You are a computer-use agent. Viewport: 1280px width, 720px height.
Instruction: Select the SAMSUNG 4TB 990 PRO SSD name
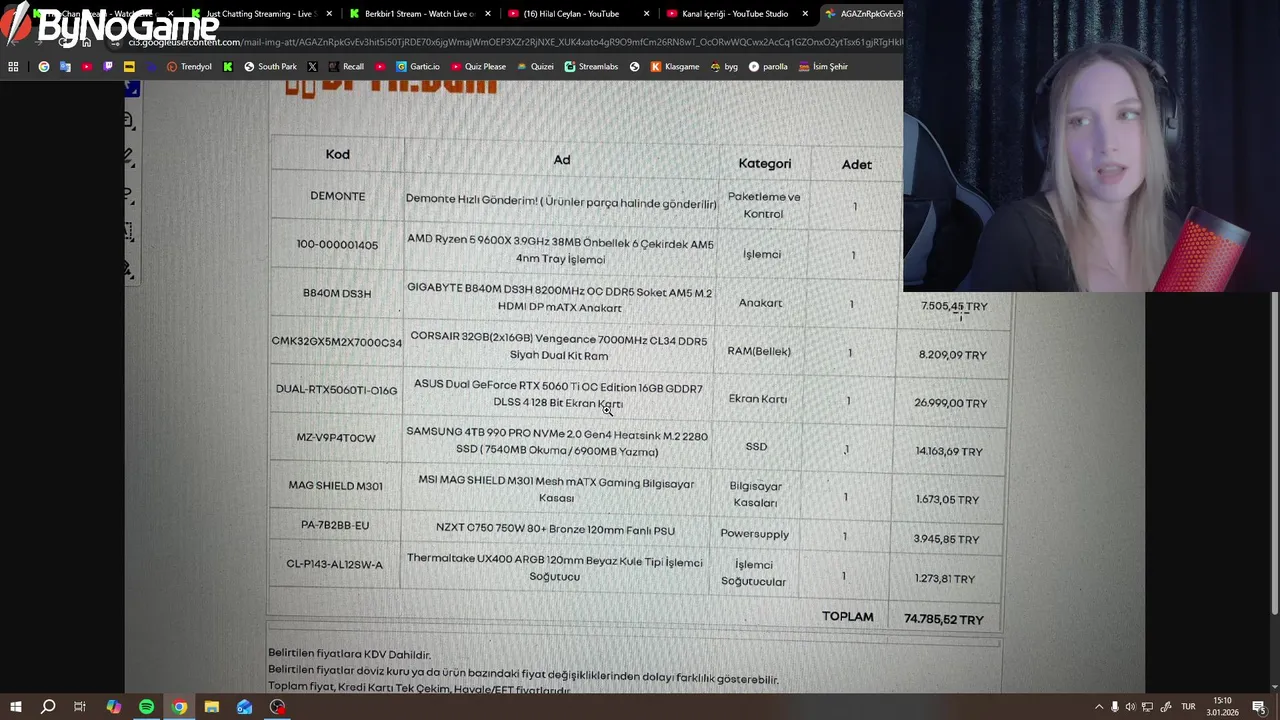tap(557, 442)
